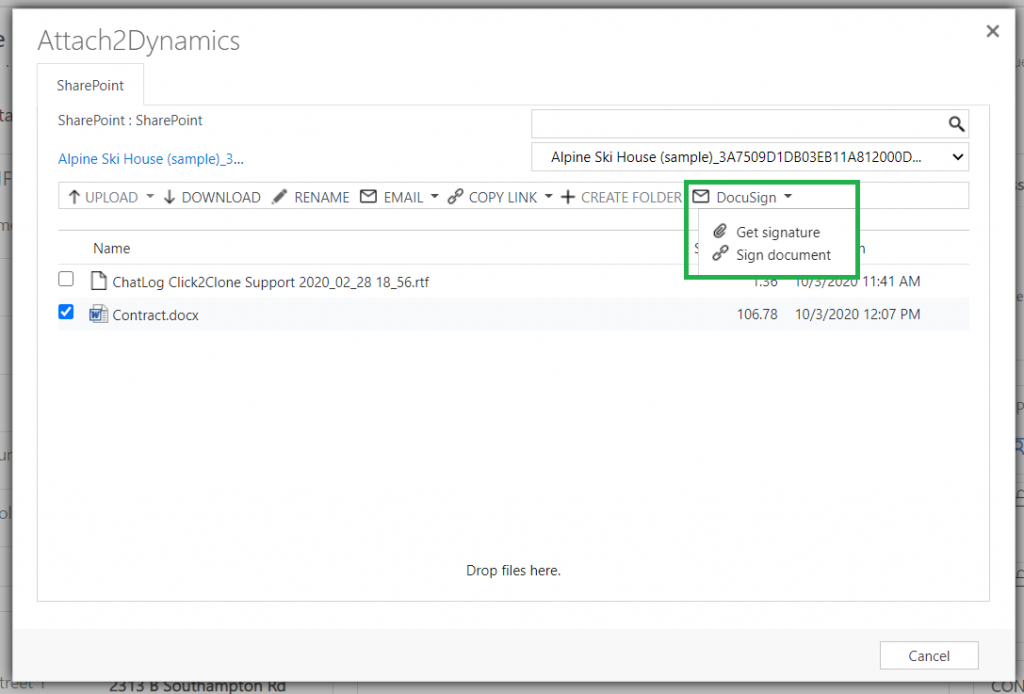This screenshot has height=694, width=1024.
Task: Click inside the search input field
Action: click(730, 123)
